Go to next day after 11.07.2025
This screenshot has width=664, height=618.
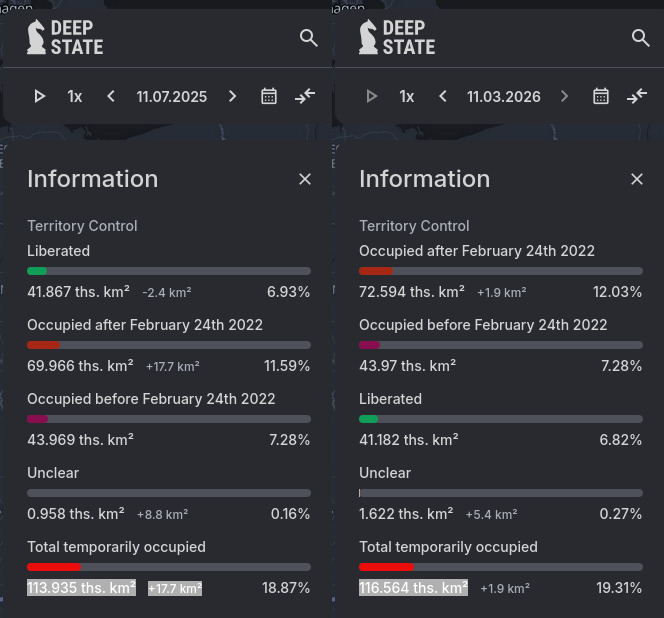(233, 96)
